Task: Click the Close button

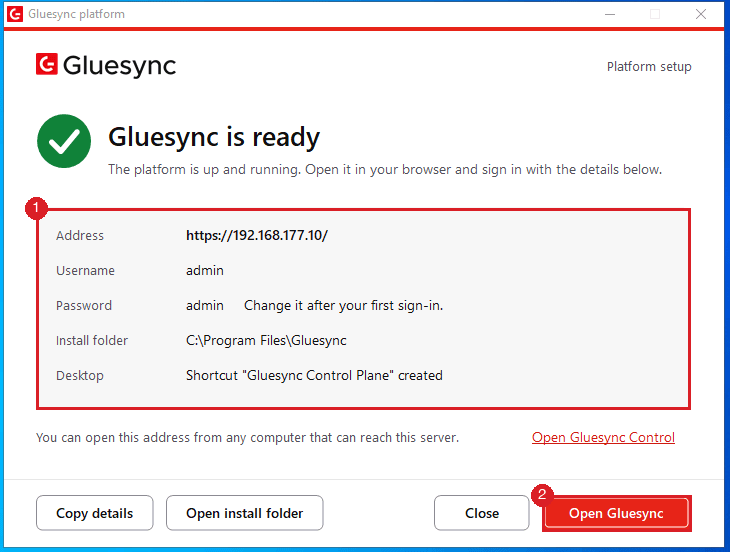Action: point(481,513)
